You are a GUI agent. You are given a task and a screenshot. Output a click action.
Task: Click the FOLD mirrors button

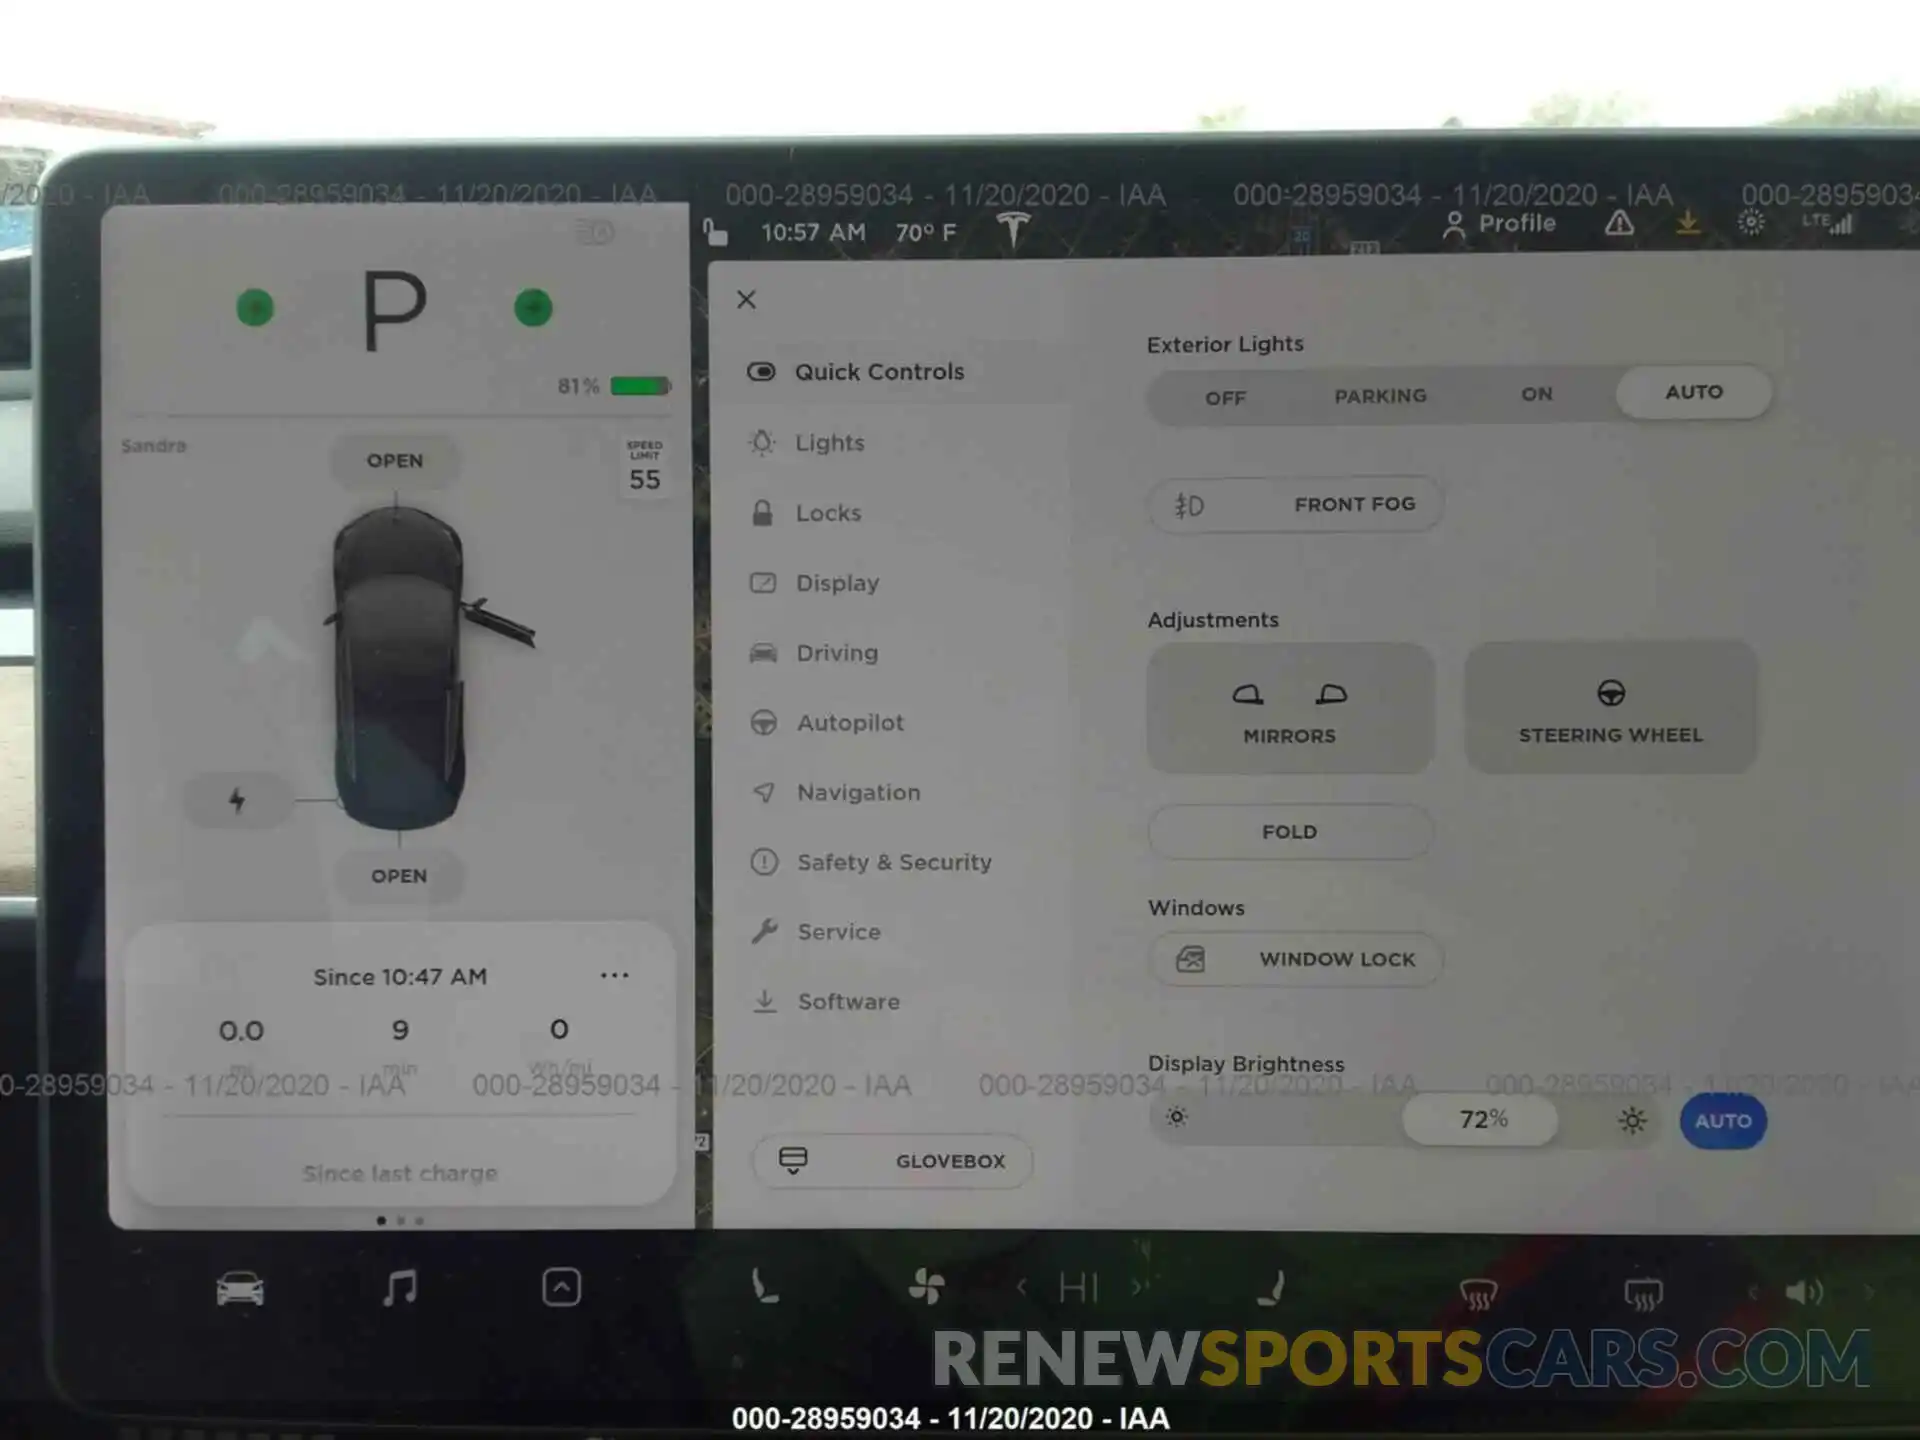point(1290,830)
